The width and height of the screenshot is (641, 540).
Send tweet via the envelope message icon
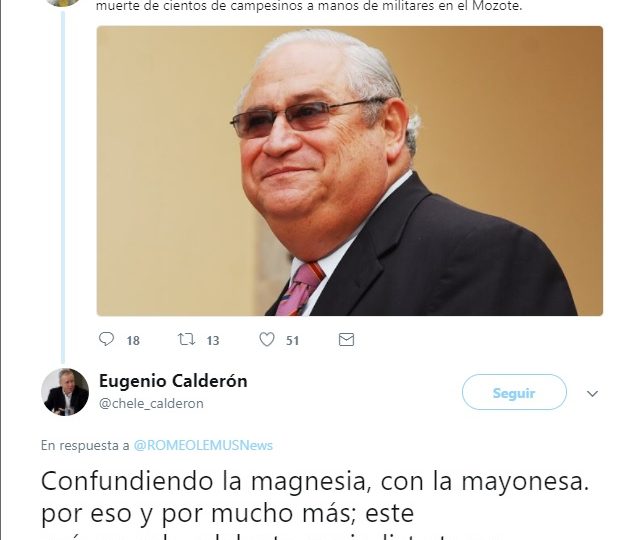(x=346, y=340)
